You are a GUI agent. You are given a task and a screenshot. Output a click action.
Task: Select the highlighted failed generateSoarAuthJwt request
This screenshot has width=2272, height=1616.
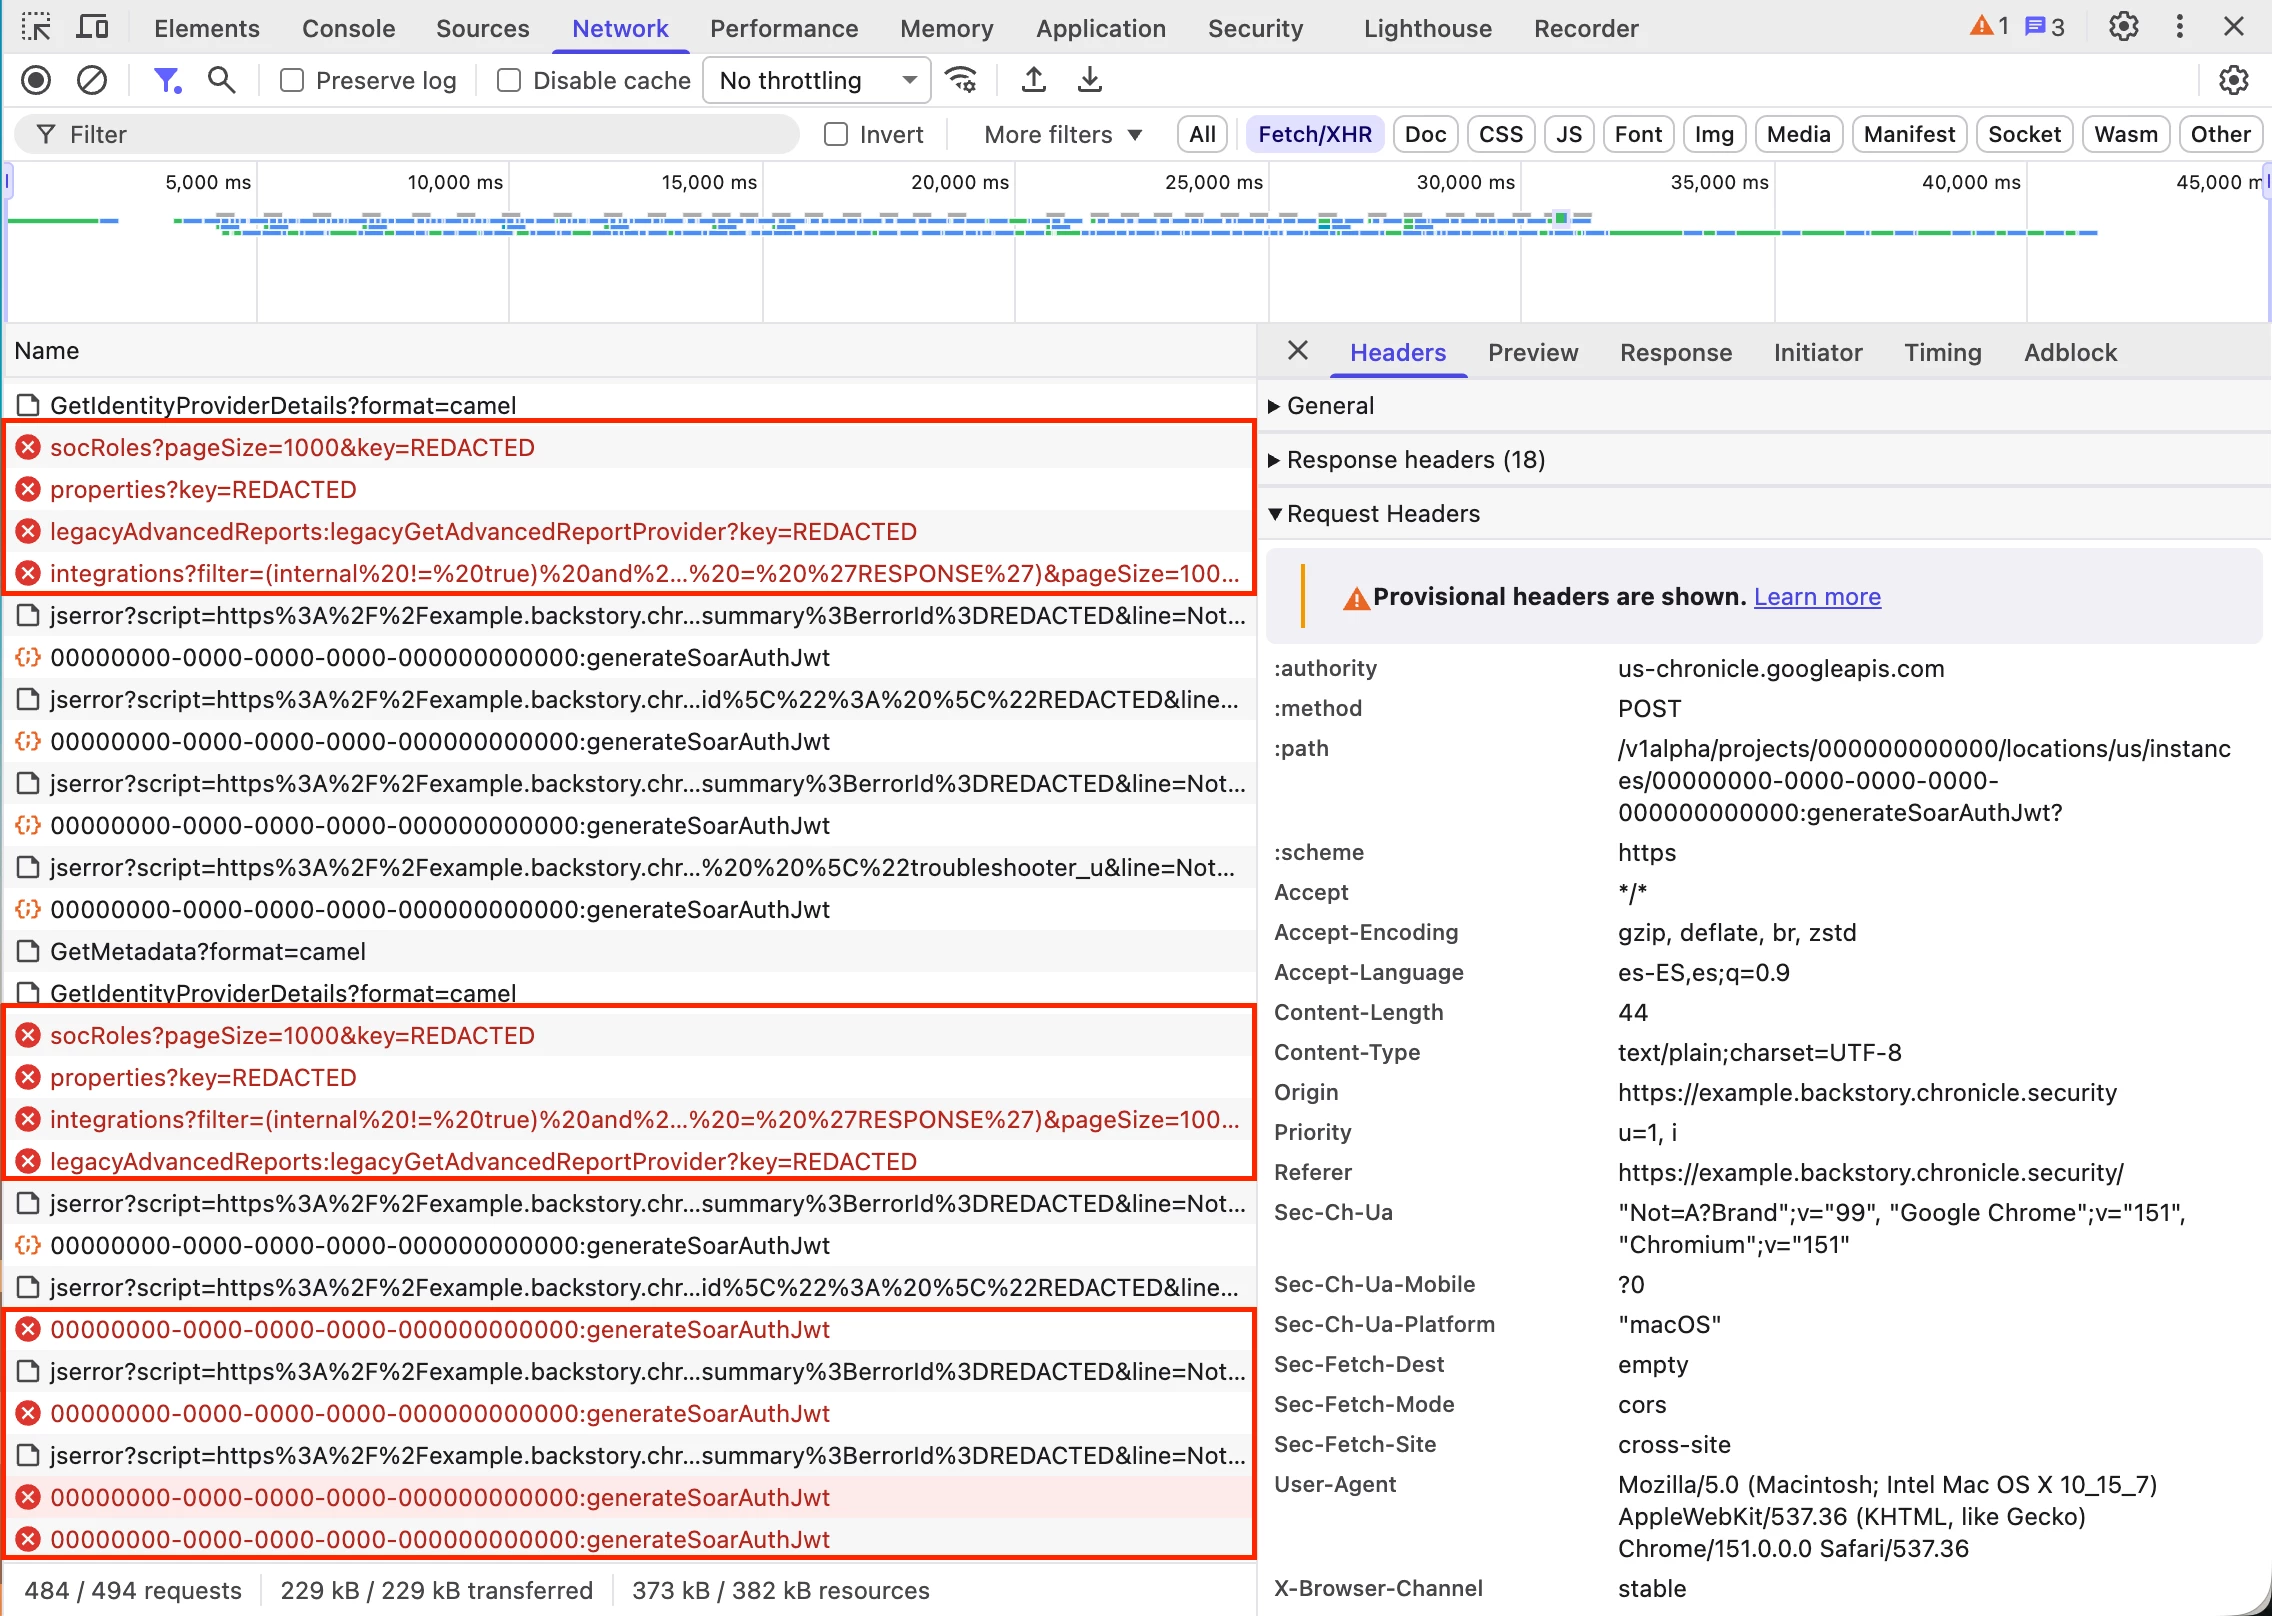(630, 1497)
